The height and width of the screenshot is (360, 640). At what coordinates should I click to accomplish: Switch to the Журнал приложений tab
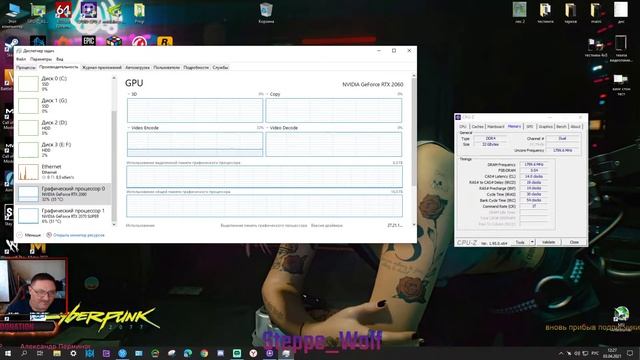click(102, 68)
